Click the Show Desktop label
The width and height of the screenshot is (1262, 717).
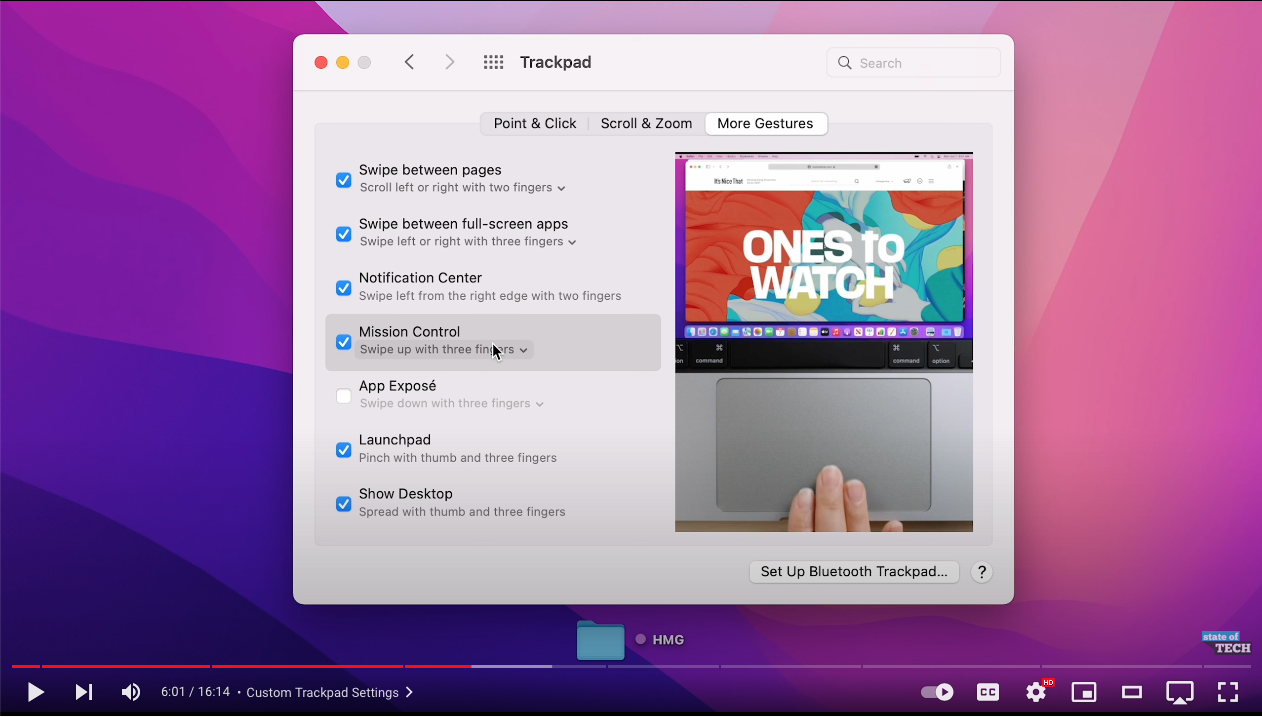[x=406, y=494]
